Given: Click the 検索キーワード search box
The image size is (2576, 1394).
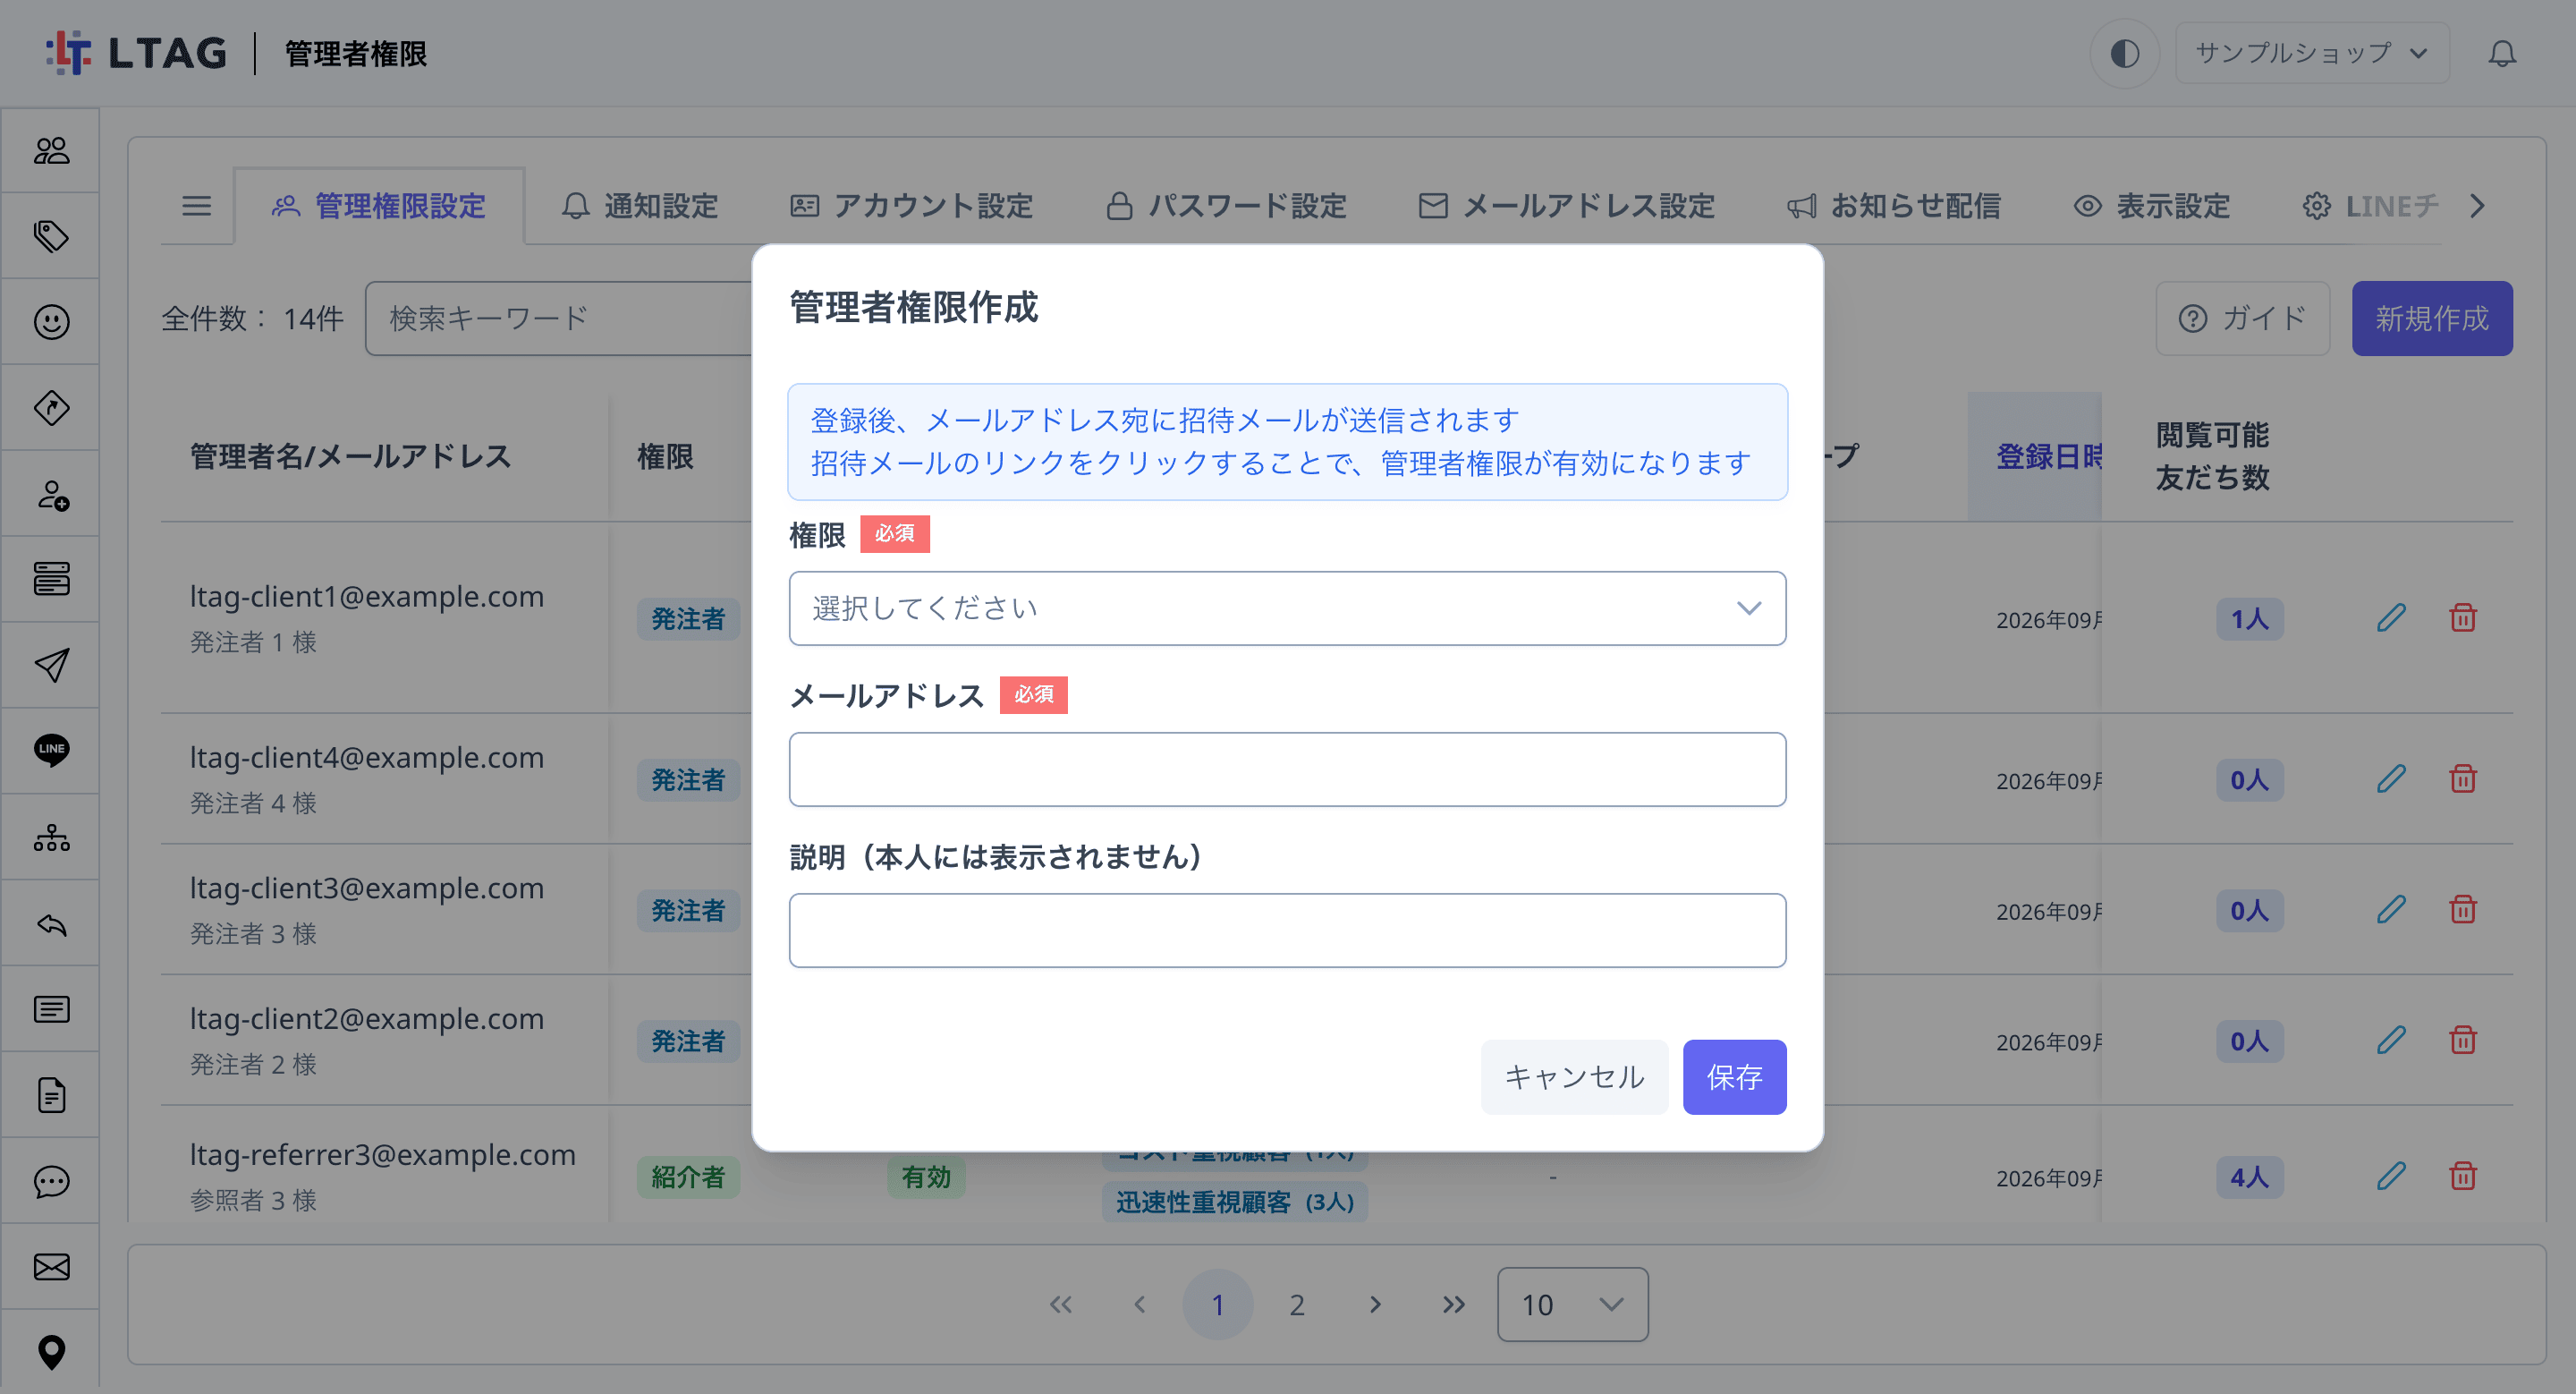Looking at the screenshot, I should pos(560,318).
